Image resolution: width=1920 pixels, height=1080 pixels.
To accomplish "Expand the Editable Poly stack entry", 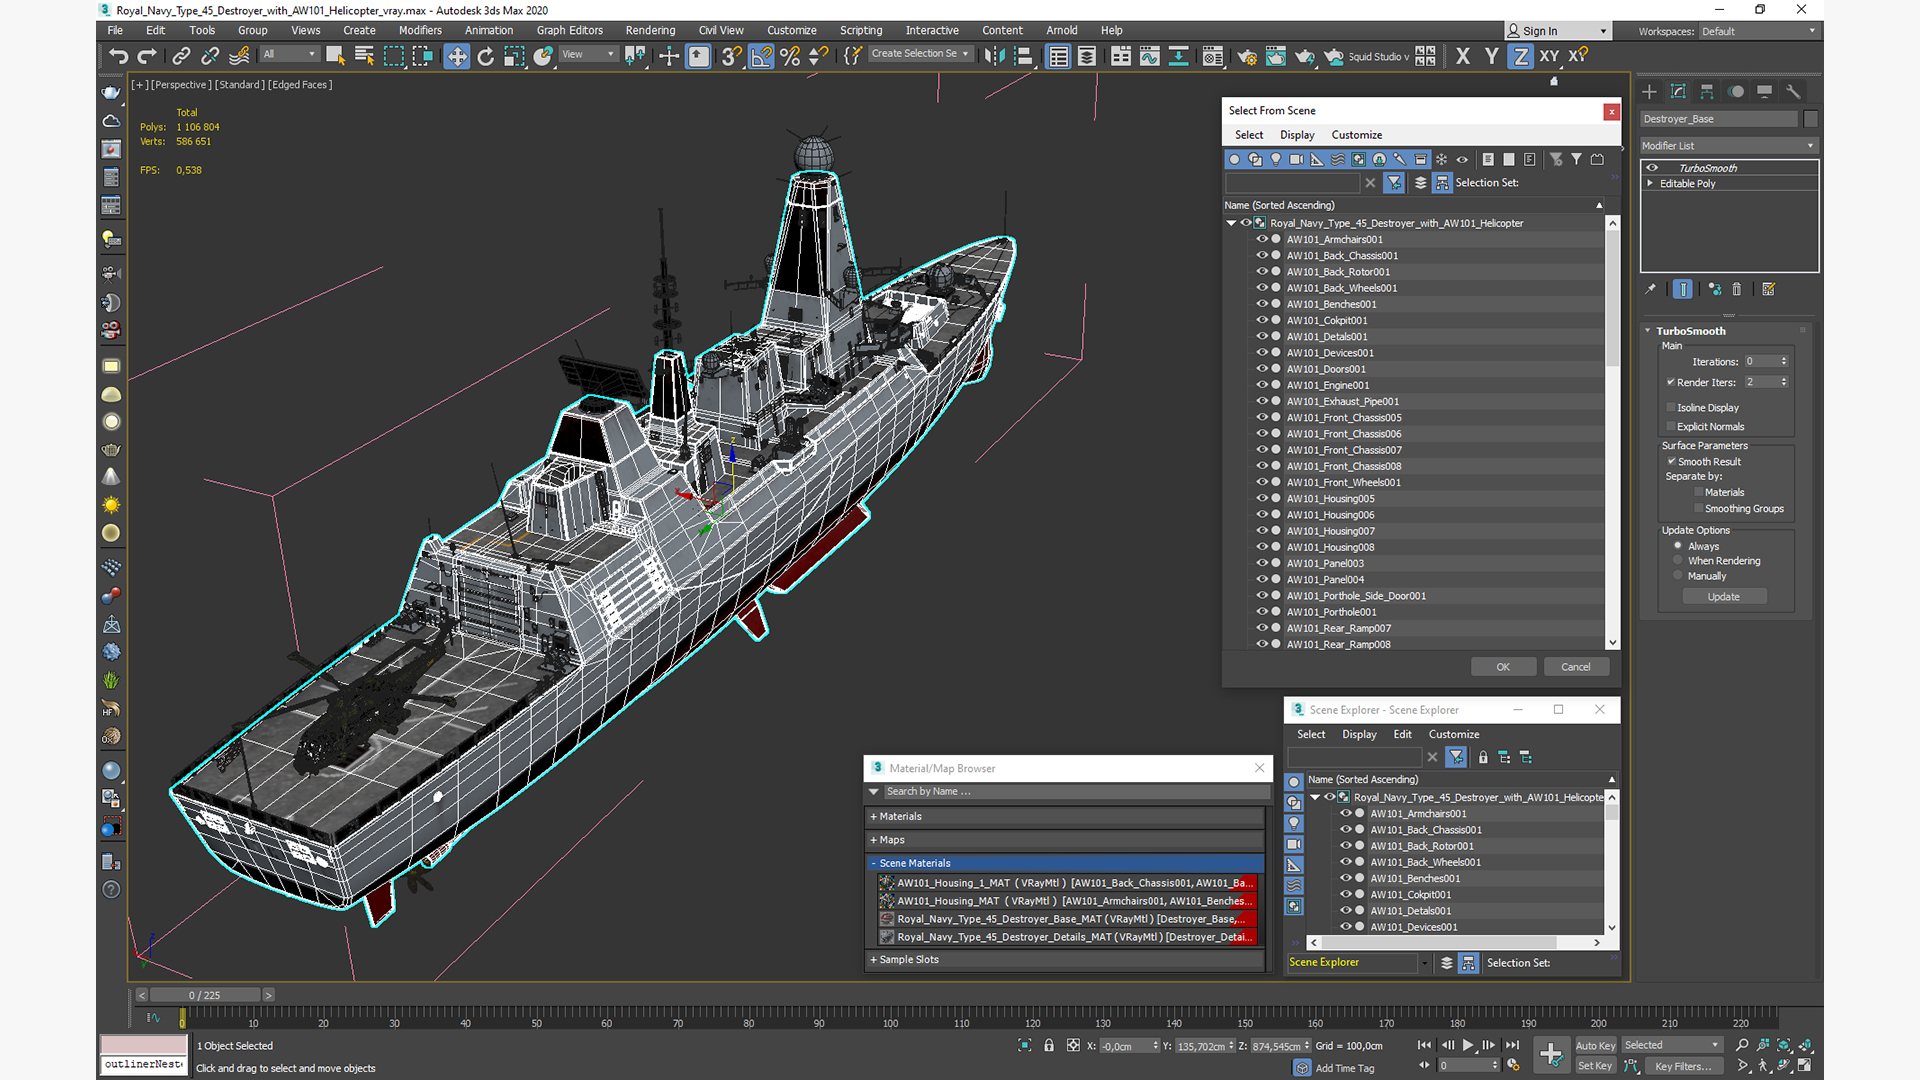I will pyautogui.click(x=1650, y=184).
